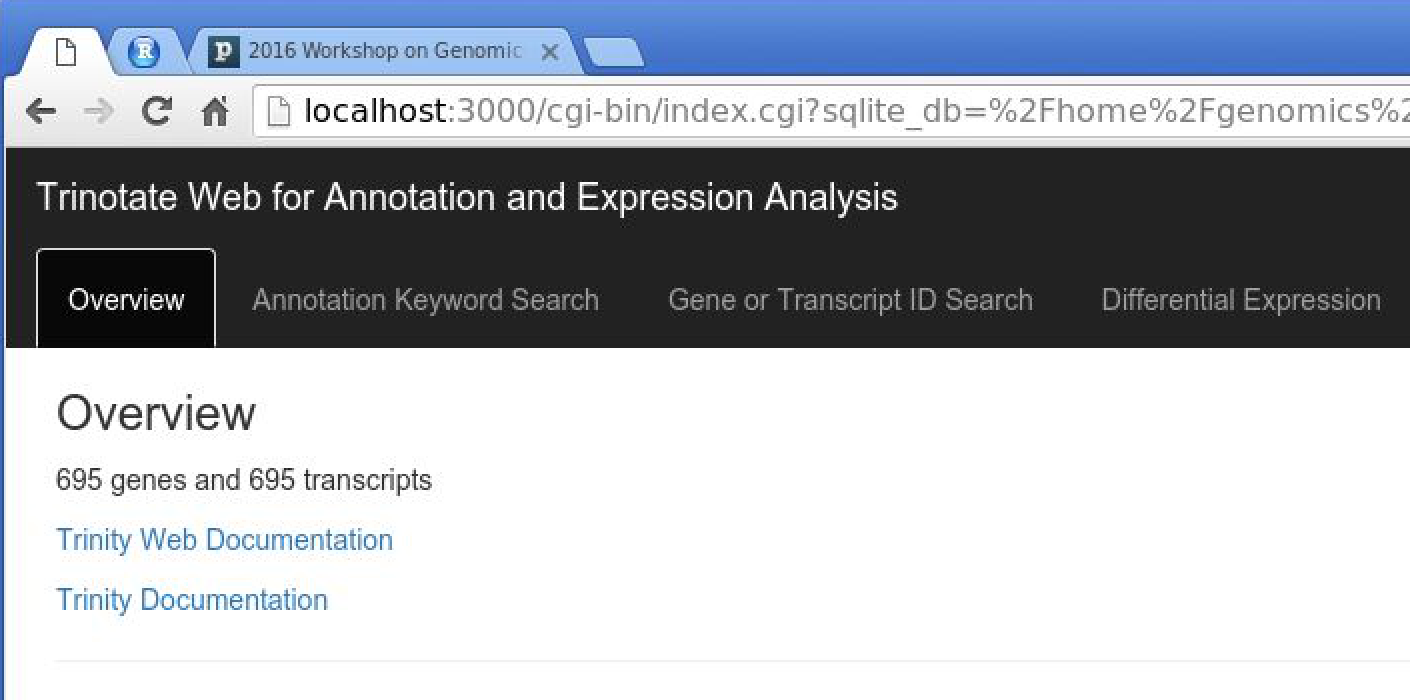This screenshot has width=1410, height=700.
Task: Open a new browser tab
Action: [613, 54]
